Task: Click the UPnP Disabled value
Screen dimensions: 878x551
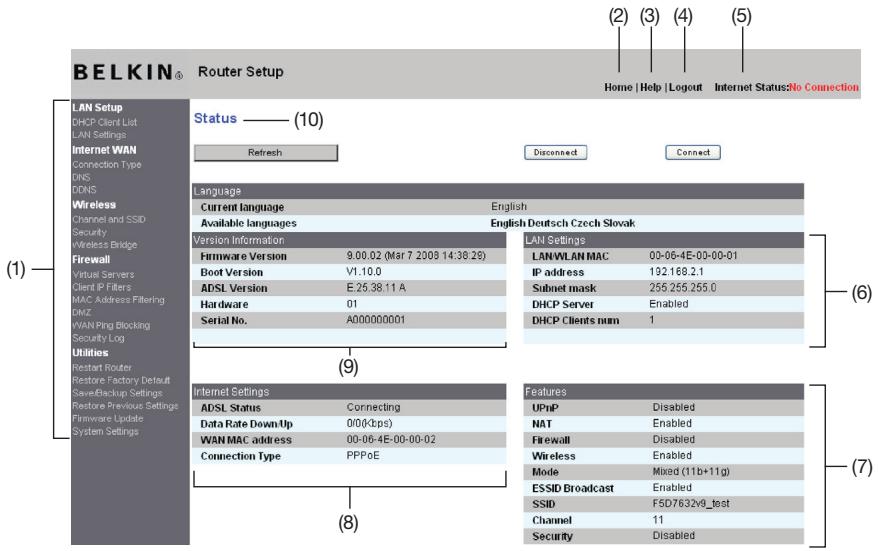Action: [x=674, y=407]
